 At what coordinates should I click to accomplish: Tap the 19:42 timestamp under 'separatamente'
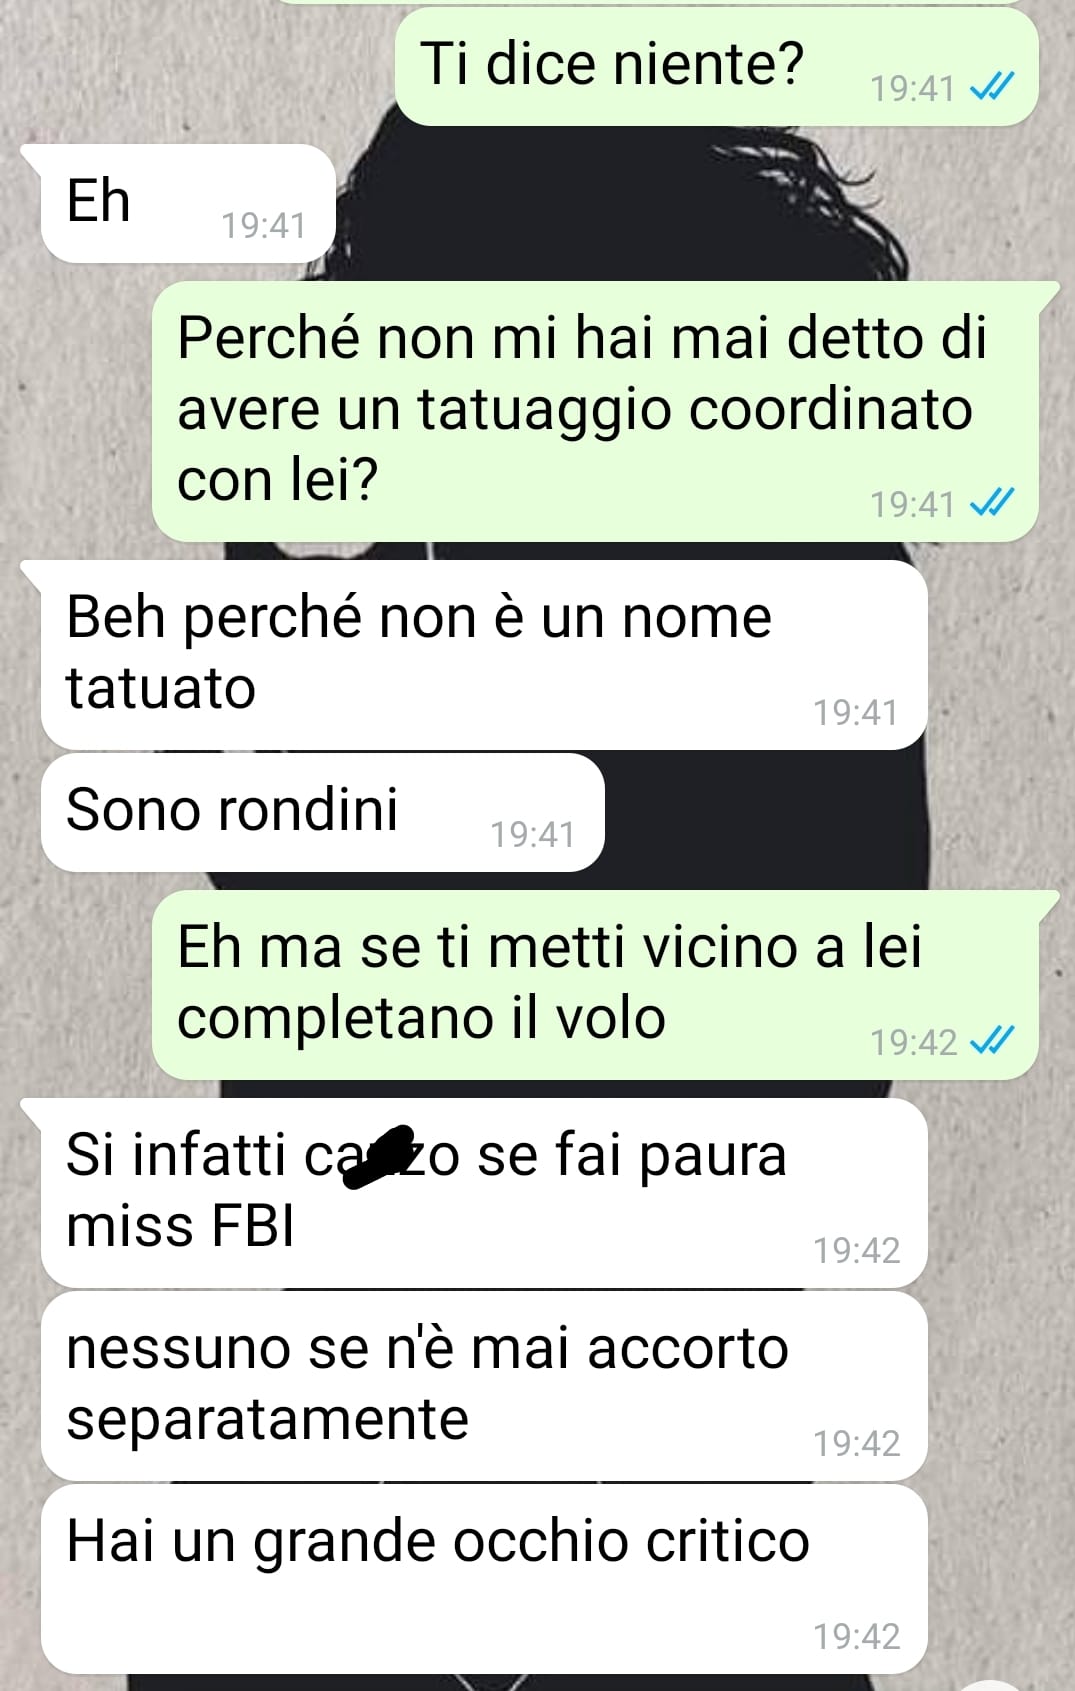[x=856, y=1443]
